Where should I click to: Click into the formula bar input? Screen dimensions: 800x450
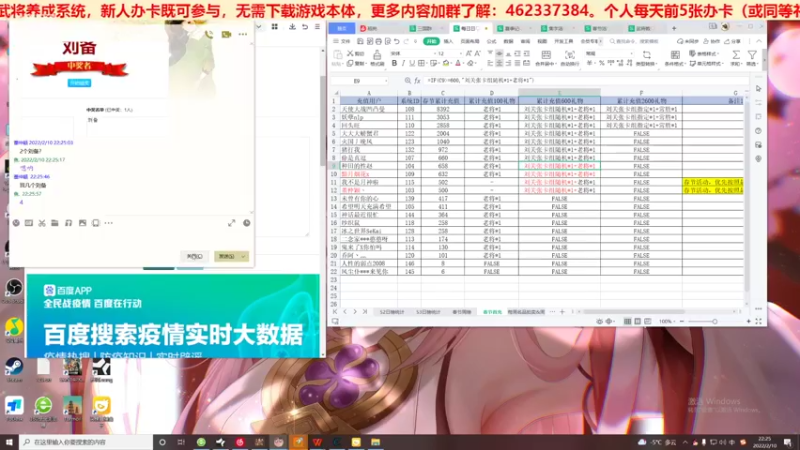[587, 81]
